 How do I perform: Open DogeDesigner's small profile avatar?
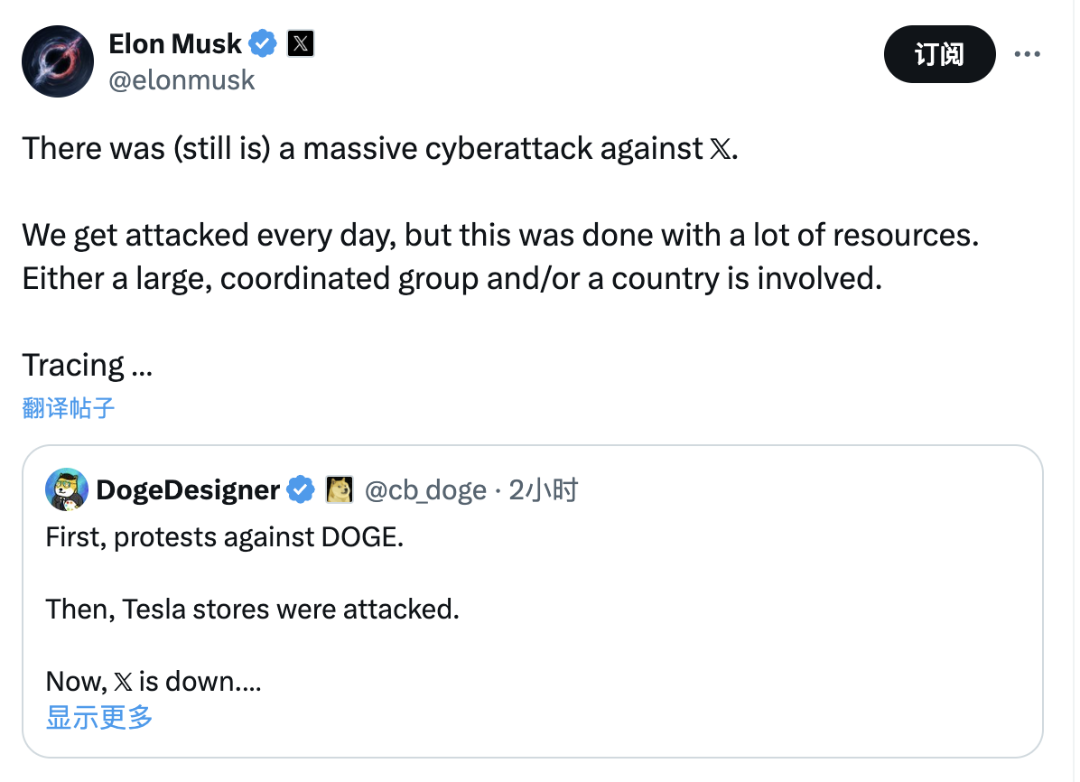point(65,489)
